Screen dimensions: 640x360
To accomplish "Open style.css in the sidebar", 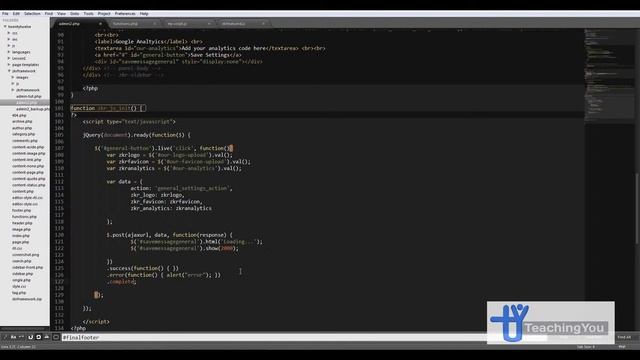I will click(19, 286).
